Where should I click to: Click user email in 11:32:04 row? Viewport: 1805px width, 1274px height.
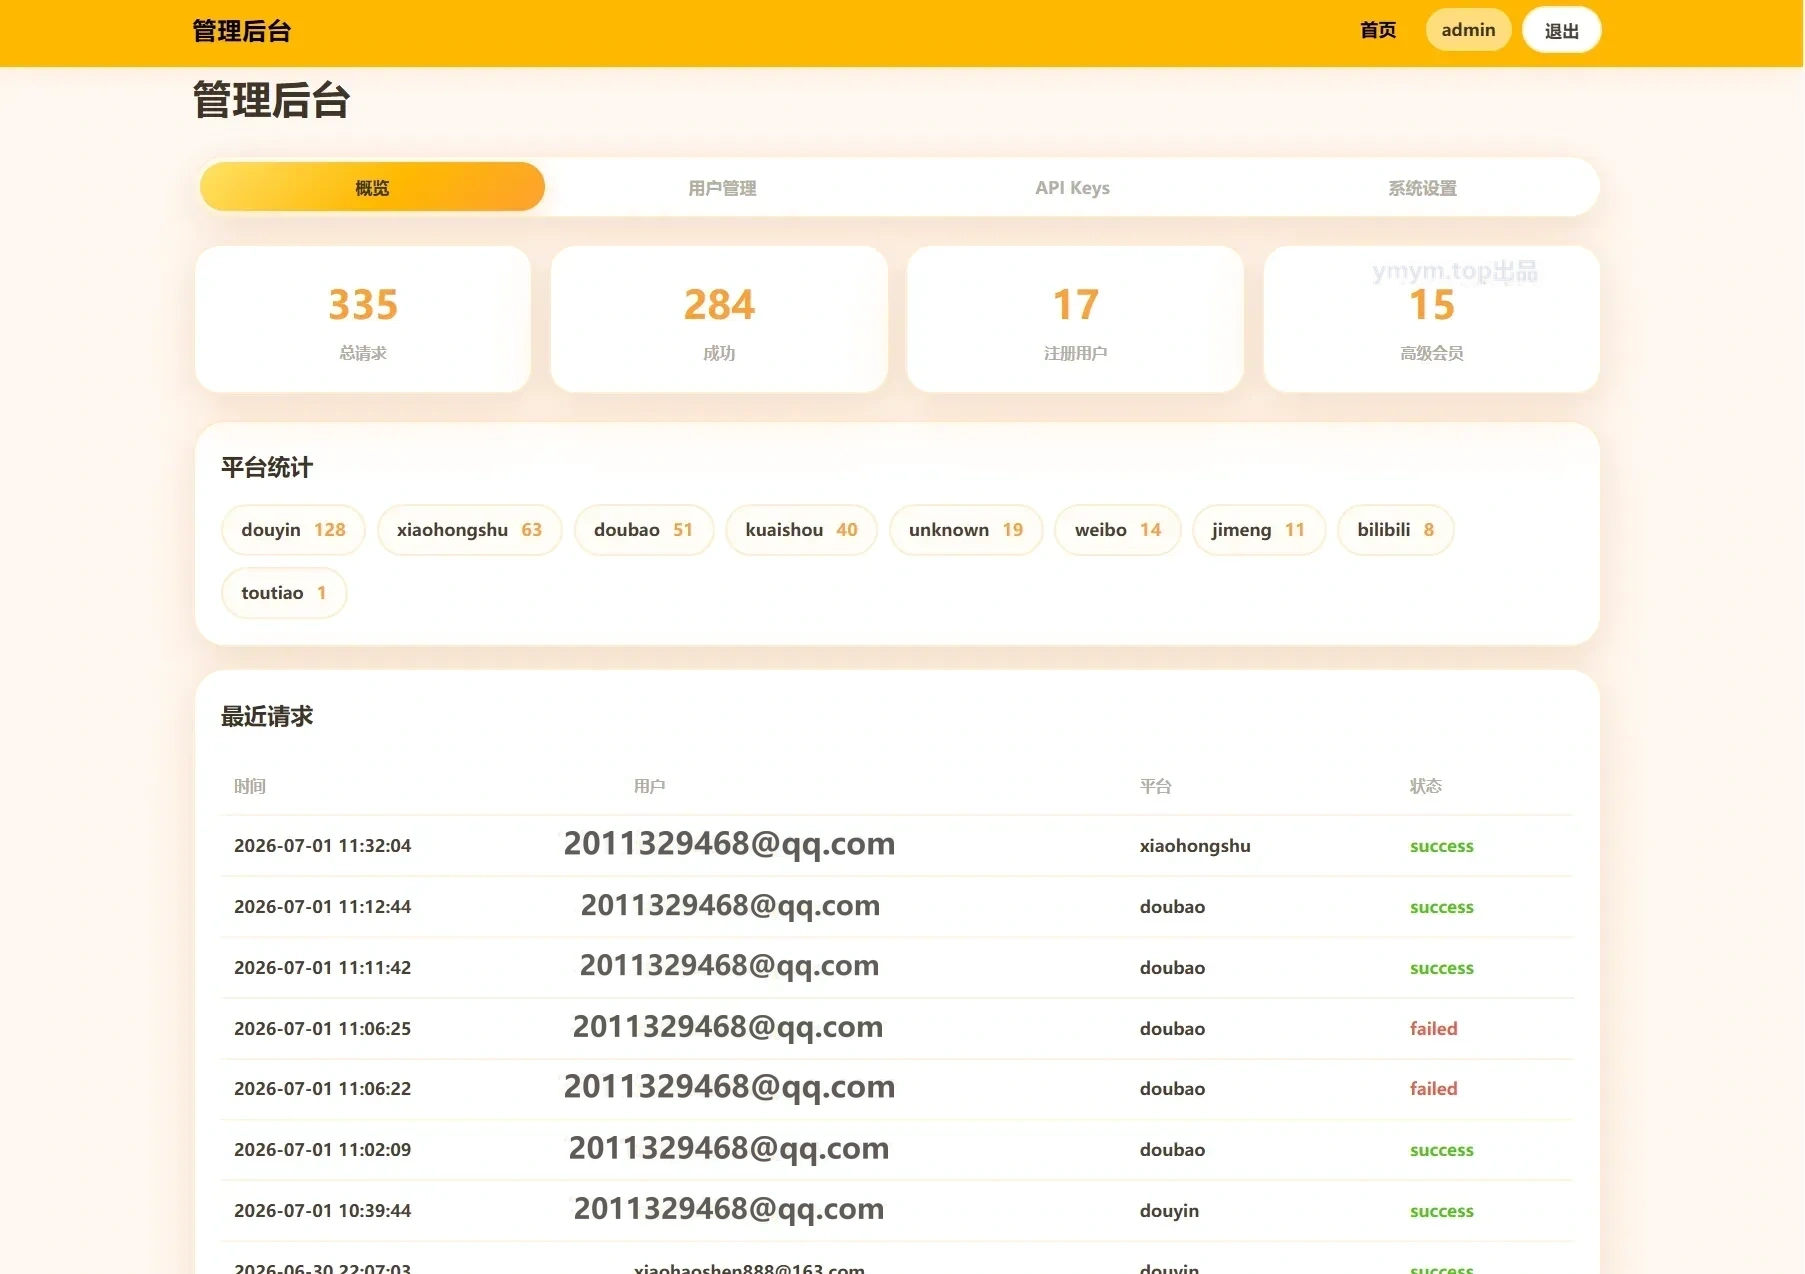tap(729, 844)
